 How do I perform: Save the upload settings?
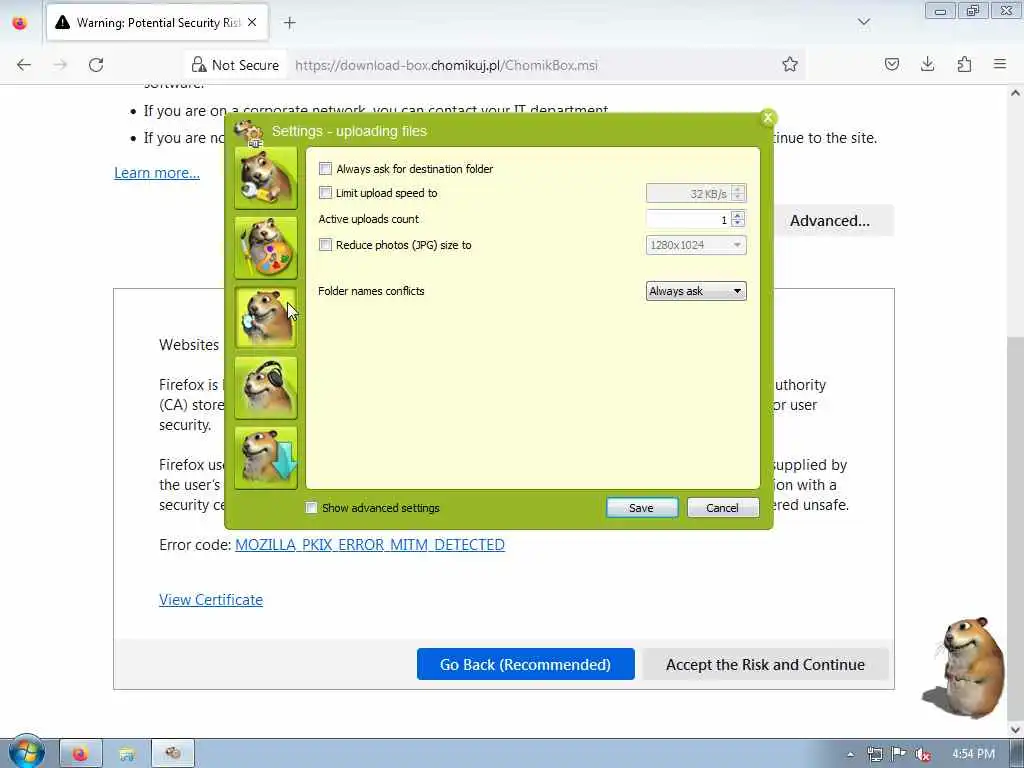tap(641, 507)
